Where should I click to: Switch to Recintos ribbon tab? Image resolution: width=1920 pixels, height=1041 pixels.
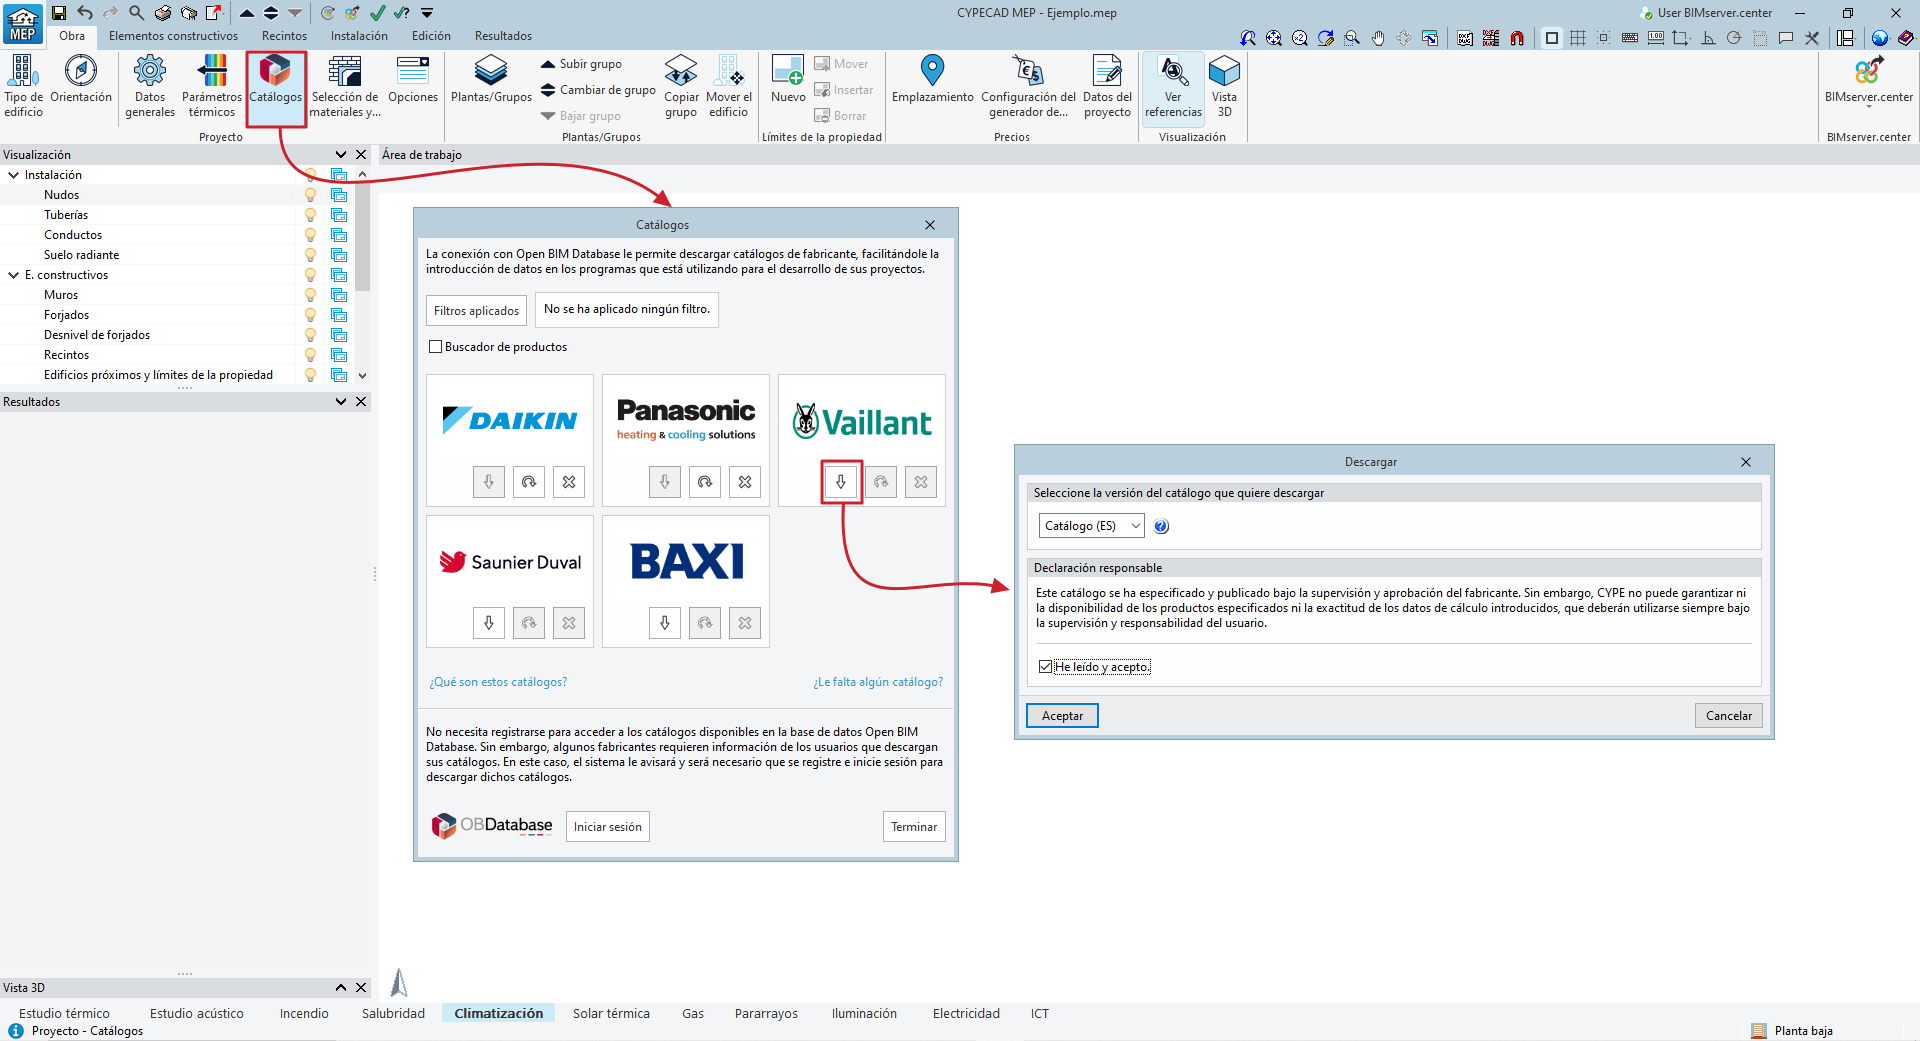tap(284, 36)
